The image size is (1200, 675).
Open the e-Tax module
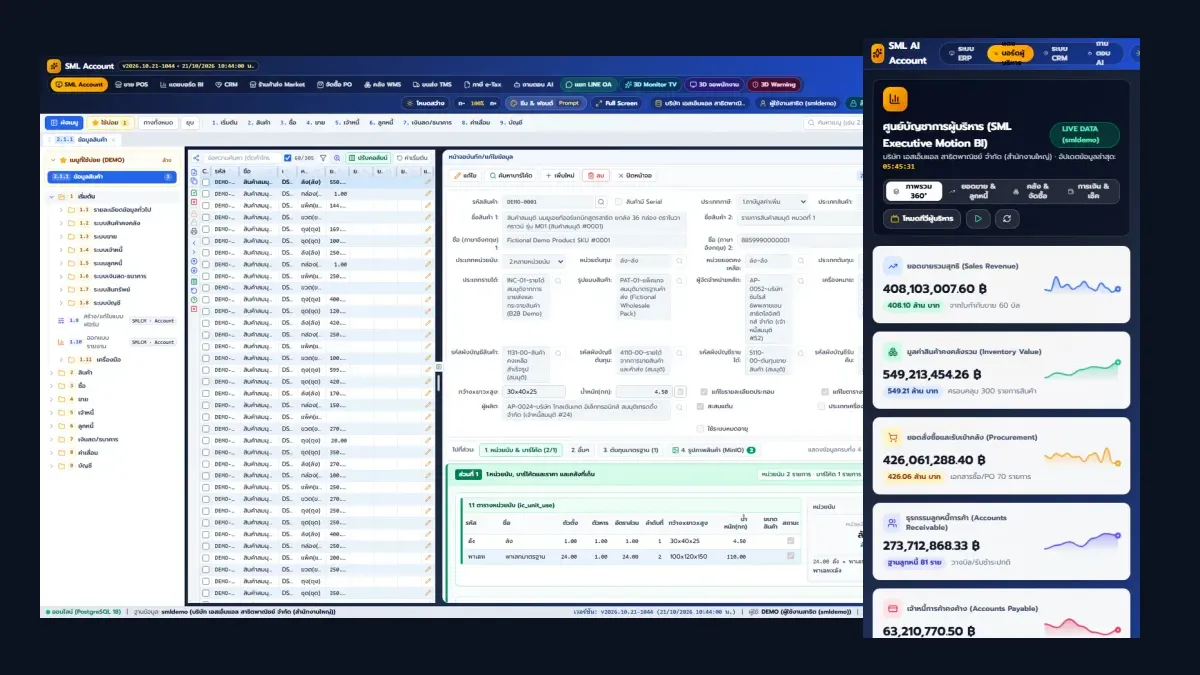point(484,85)
